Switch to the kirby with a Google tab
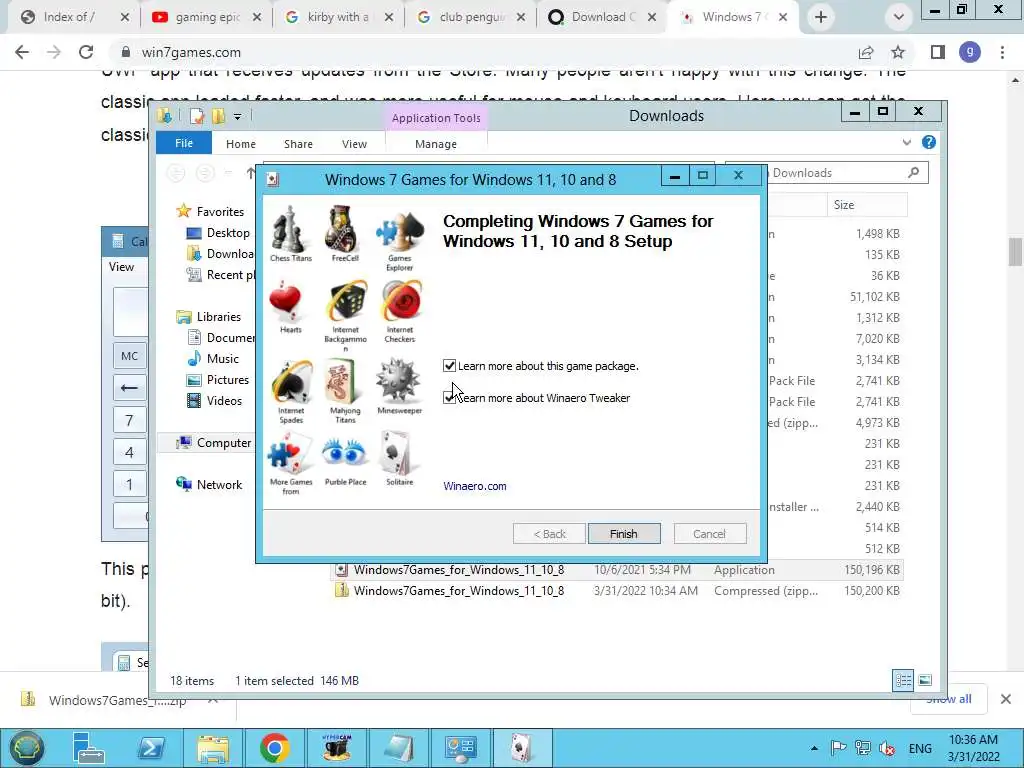The height and width of the screenshot is (768, 1024). point(339,17)
